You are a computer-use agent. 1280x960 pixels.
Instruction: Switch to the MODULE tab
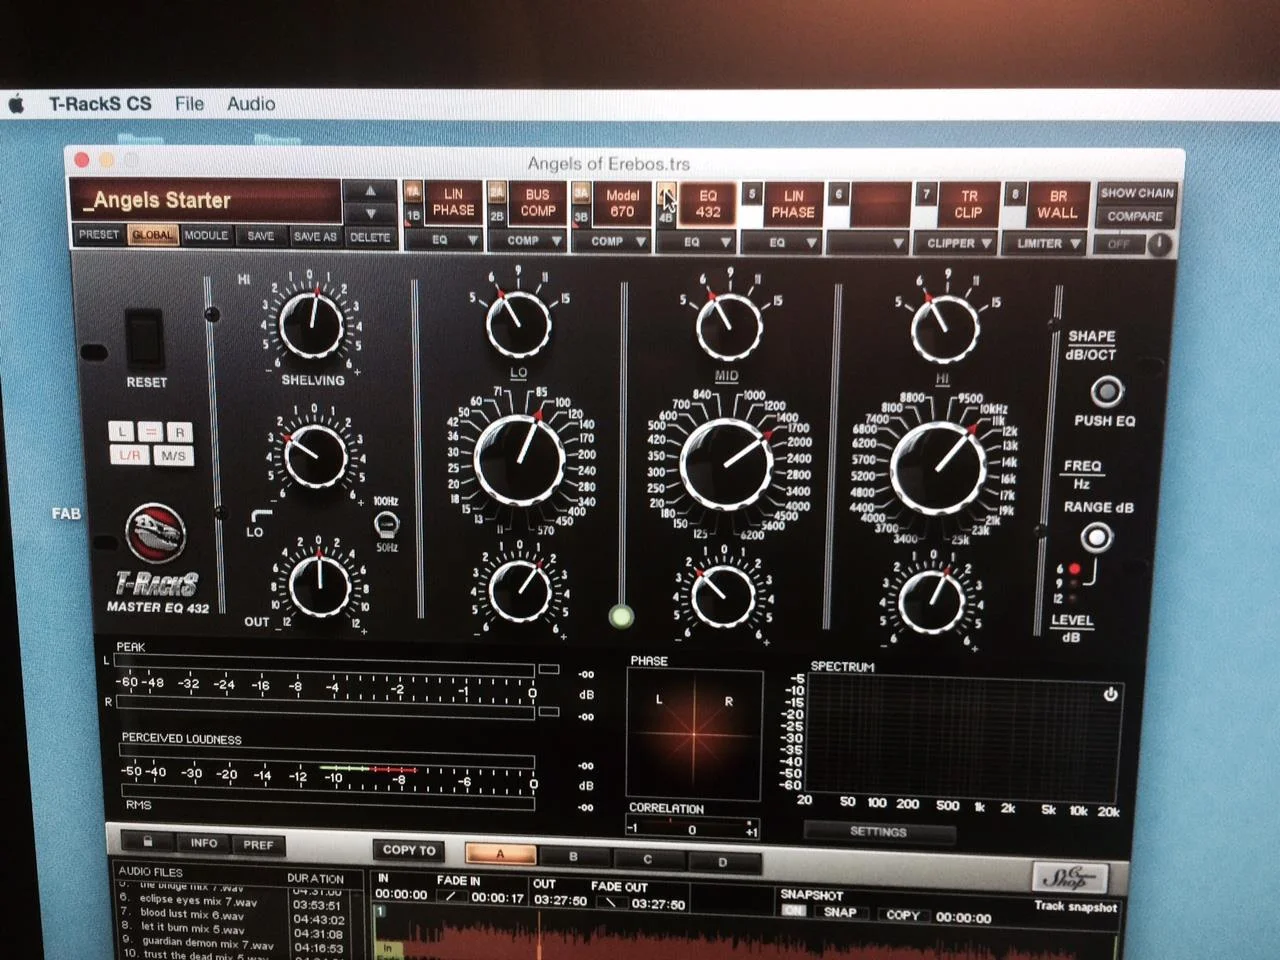[206, 235]
